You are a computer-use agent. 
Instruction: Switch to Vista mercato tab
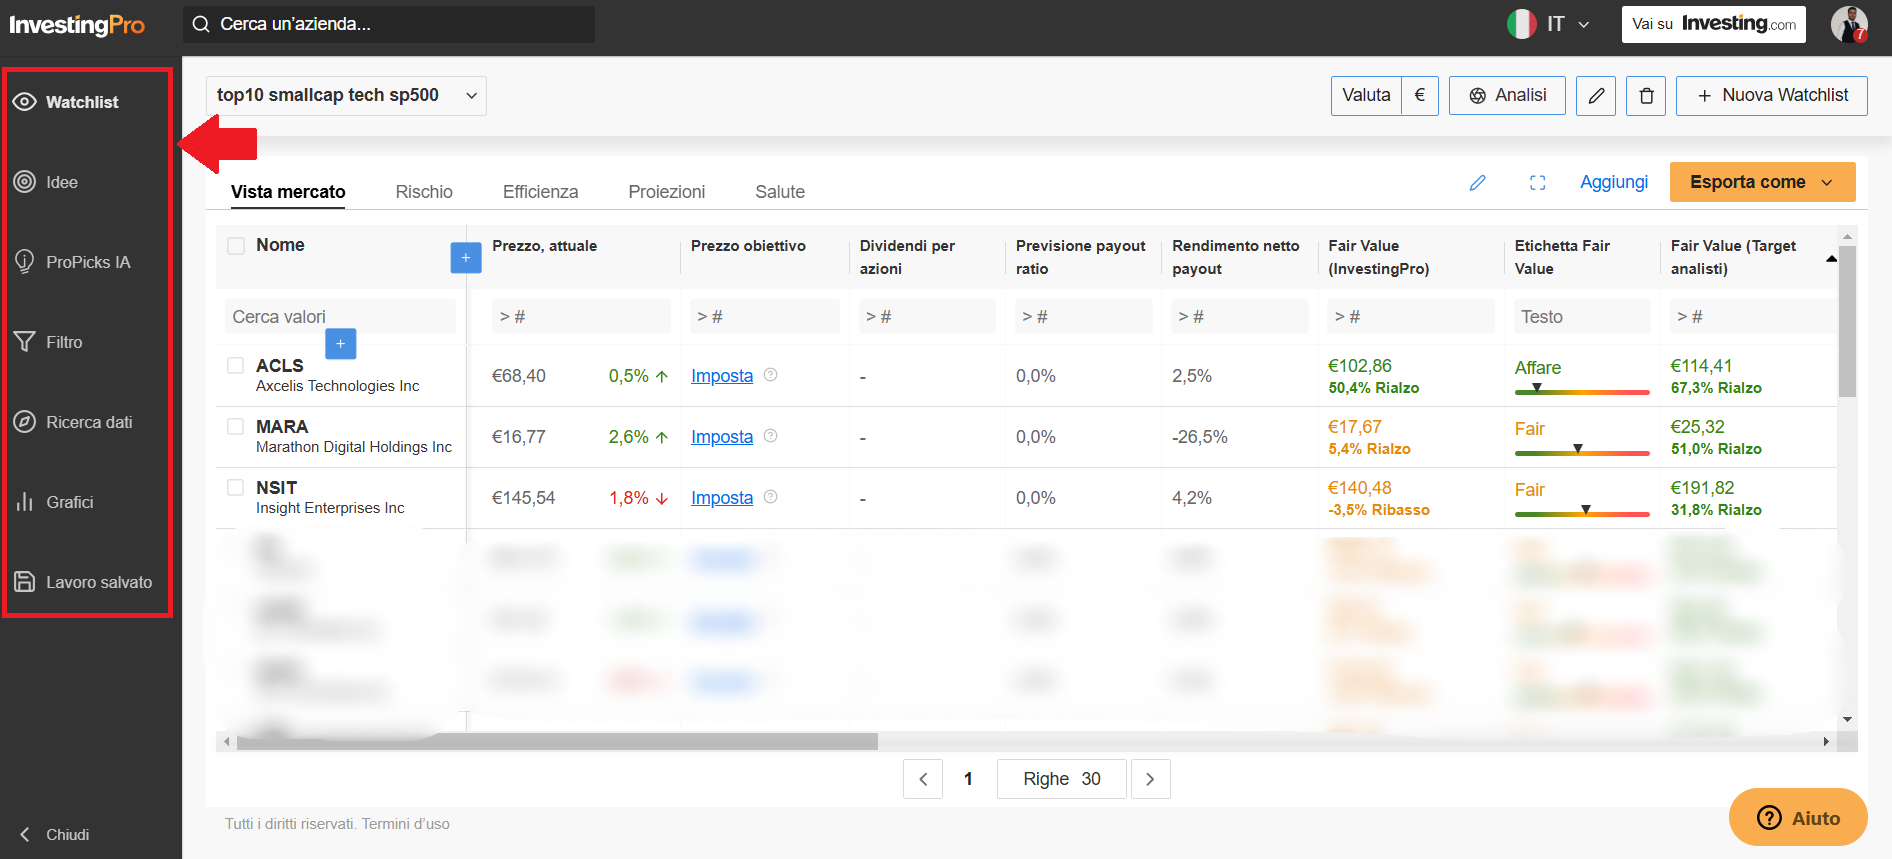click(x=288, y=192)
